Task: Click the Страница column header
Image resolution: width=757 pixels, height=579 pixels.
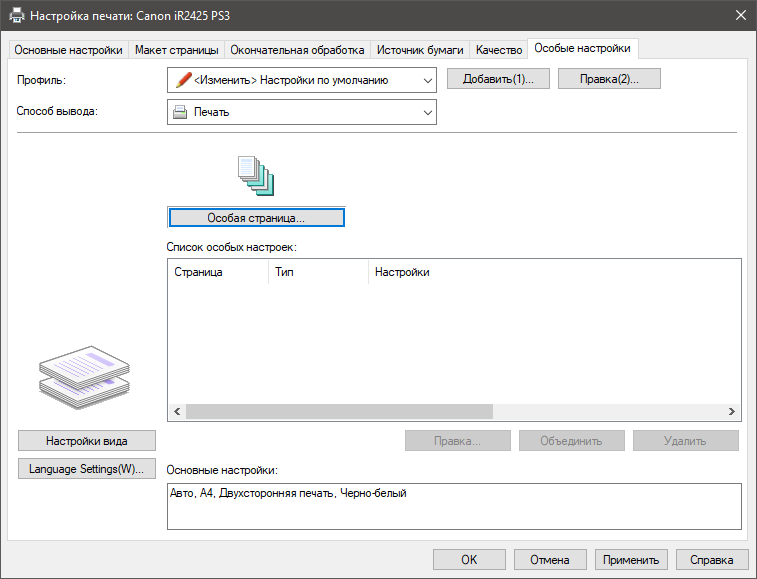Action: pos(218,272)
